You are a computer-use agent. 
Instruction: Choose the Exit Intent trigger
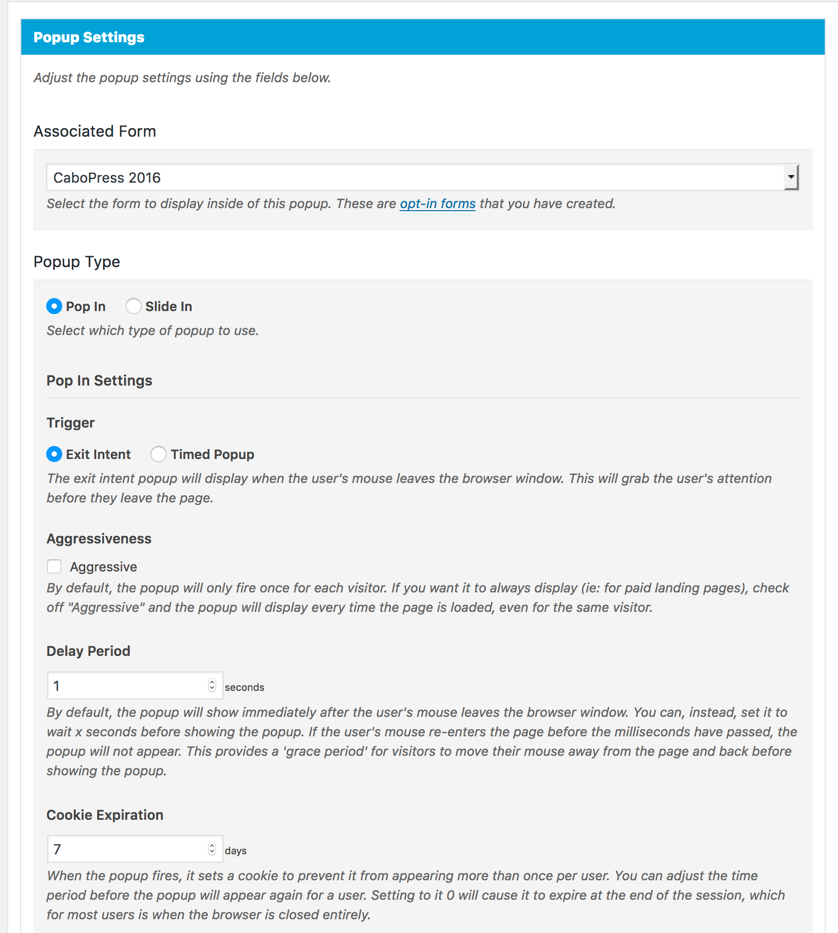54,454
